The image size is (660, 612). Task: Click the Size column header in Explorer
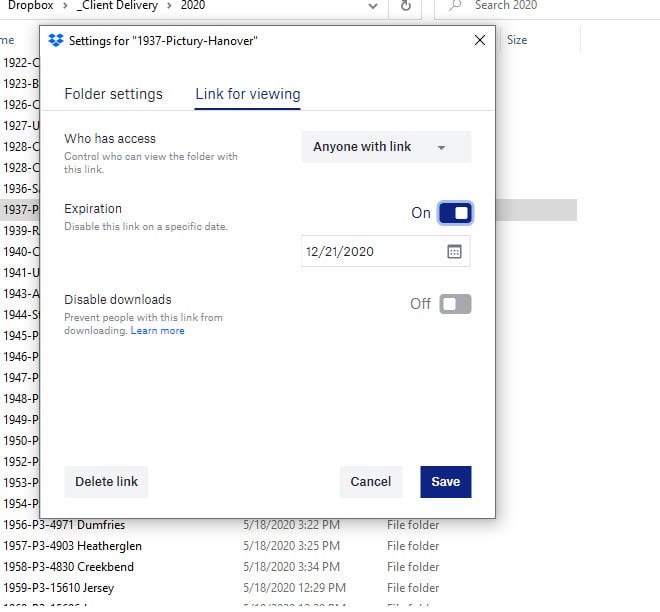[x=517, y=40]
